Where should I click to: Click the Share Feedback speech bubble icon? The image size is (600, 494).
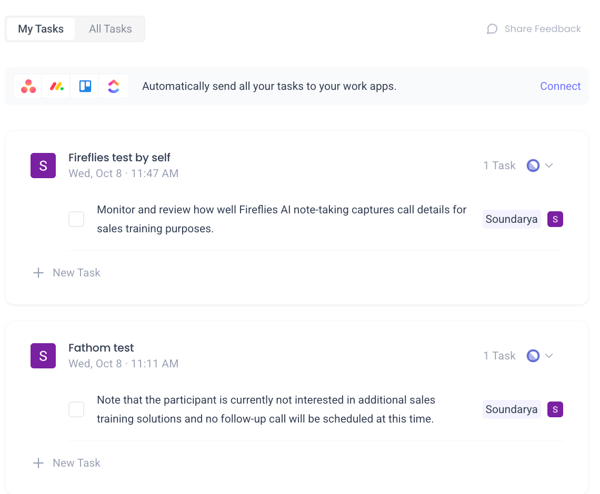[x=492, y=29]
